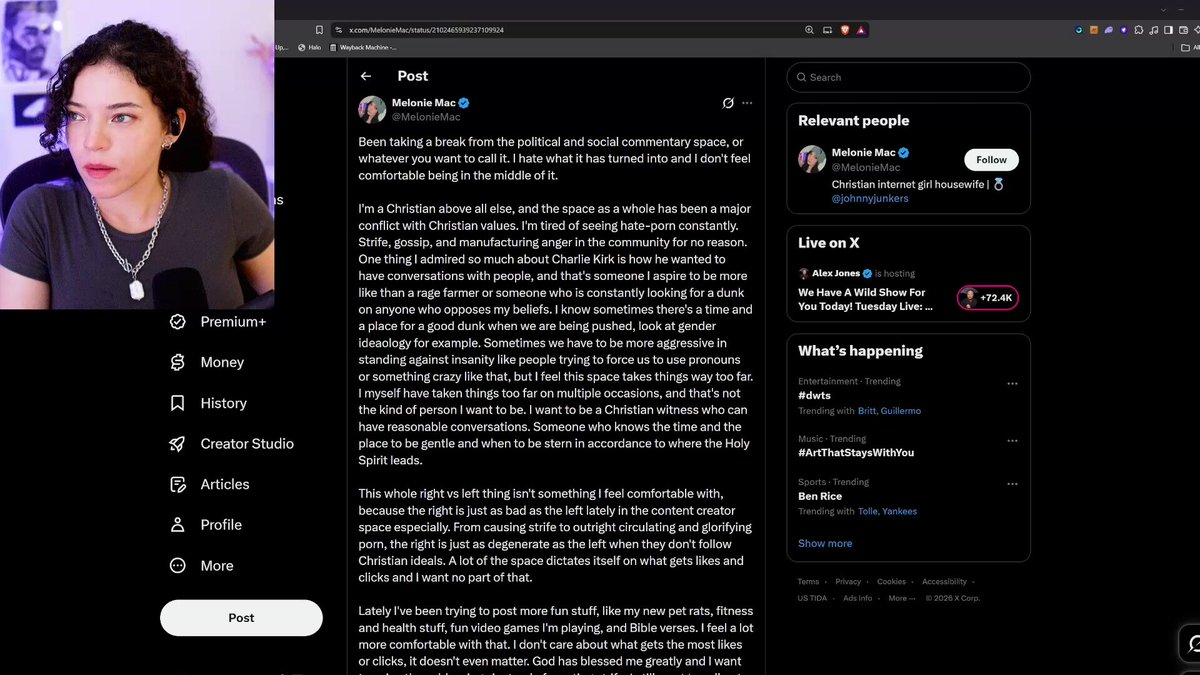Click the Grok icon on Melonie Mac's post
1200x675 pixels.
[x=729, y=103]
